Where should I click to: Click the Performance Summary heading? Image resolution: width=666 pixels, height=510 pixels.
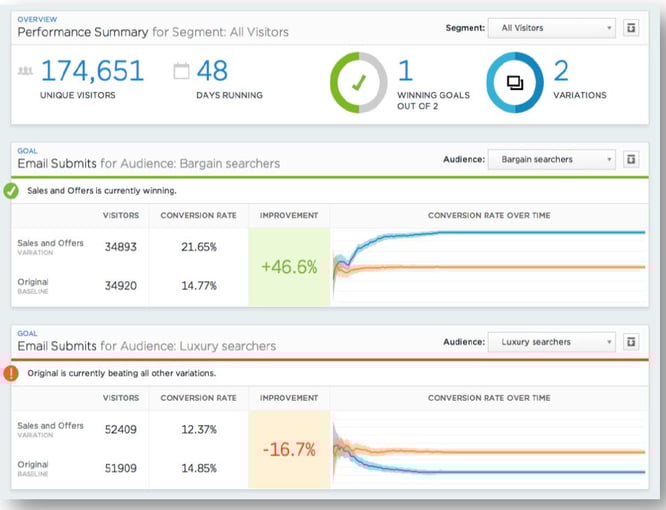click(x=153, y=32)
